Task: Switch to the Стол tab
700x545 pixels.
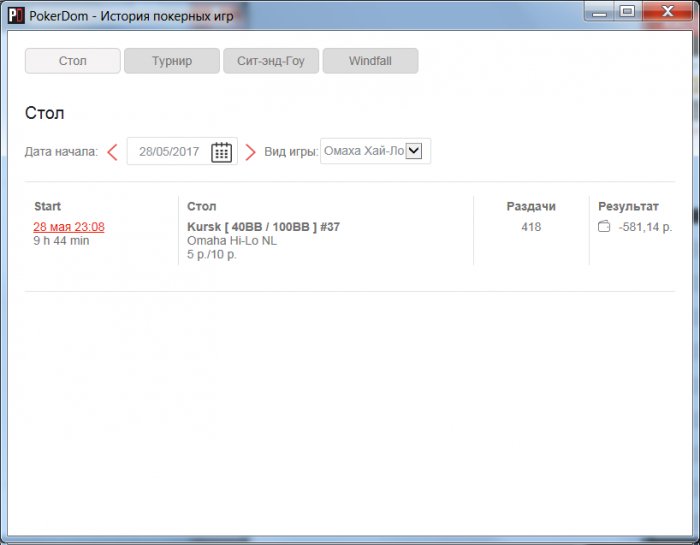Action: pos(72,61)
